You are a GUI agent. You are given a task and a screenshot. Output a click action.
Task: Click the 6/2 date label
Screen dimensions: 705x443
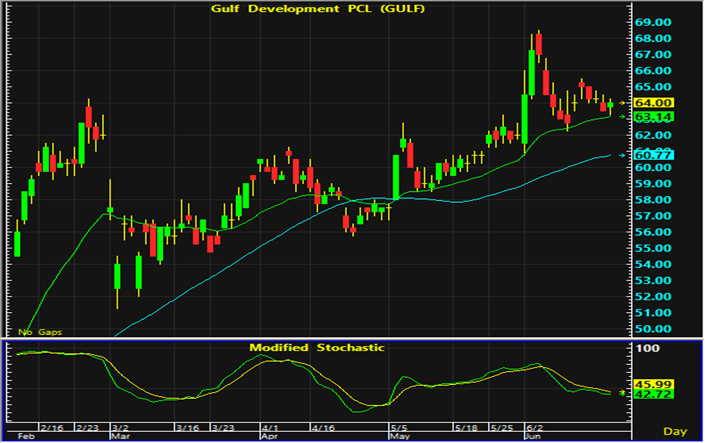click(x=535, y=428)
